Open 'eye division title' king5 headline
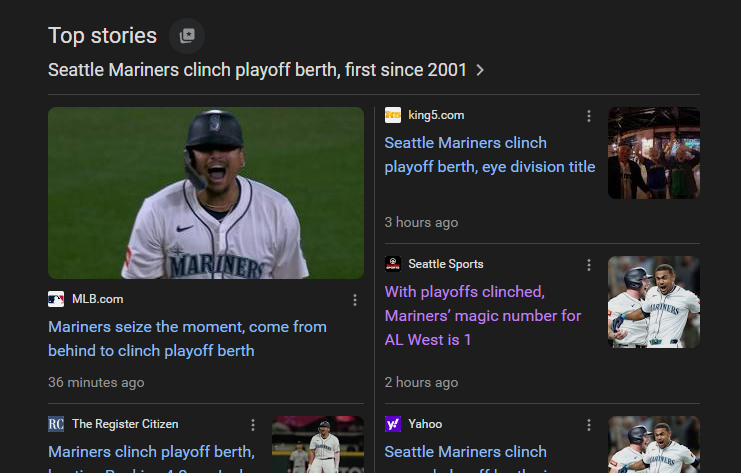The width and height of the screenshot is (741, 473). [x=489, y=155]
